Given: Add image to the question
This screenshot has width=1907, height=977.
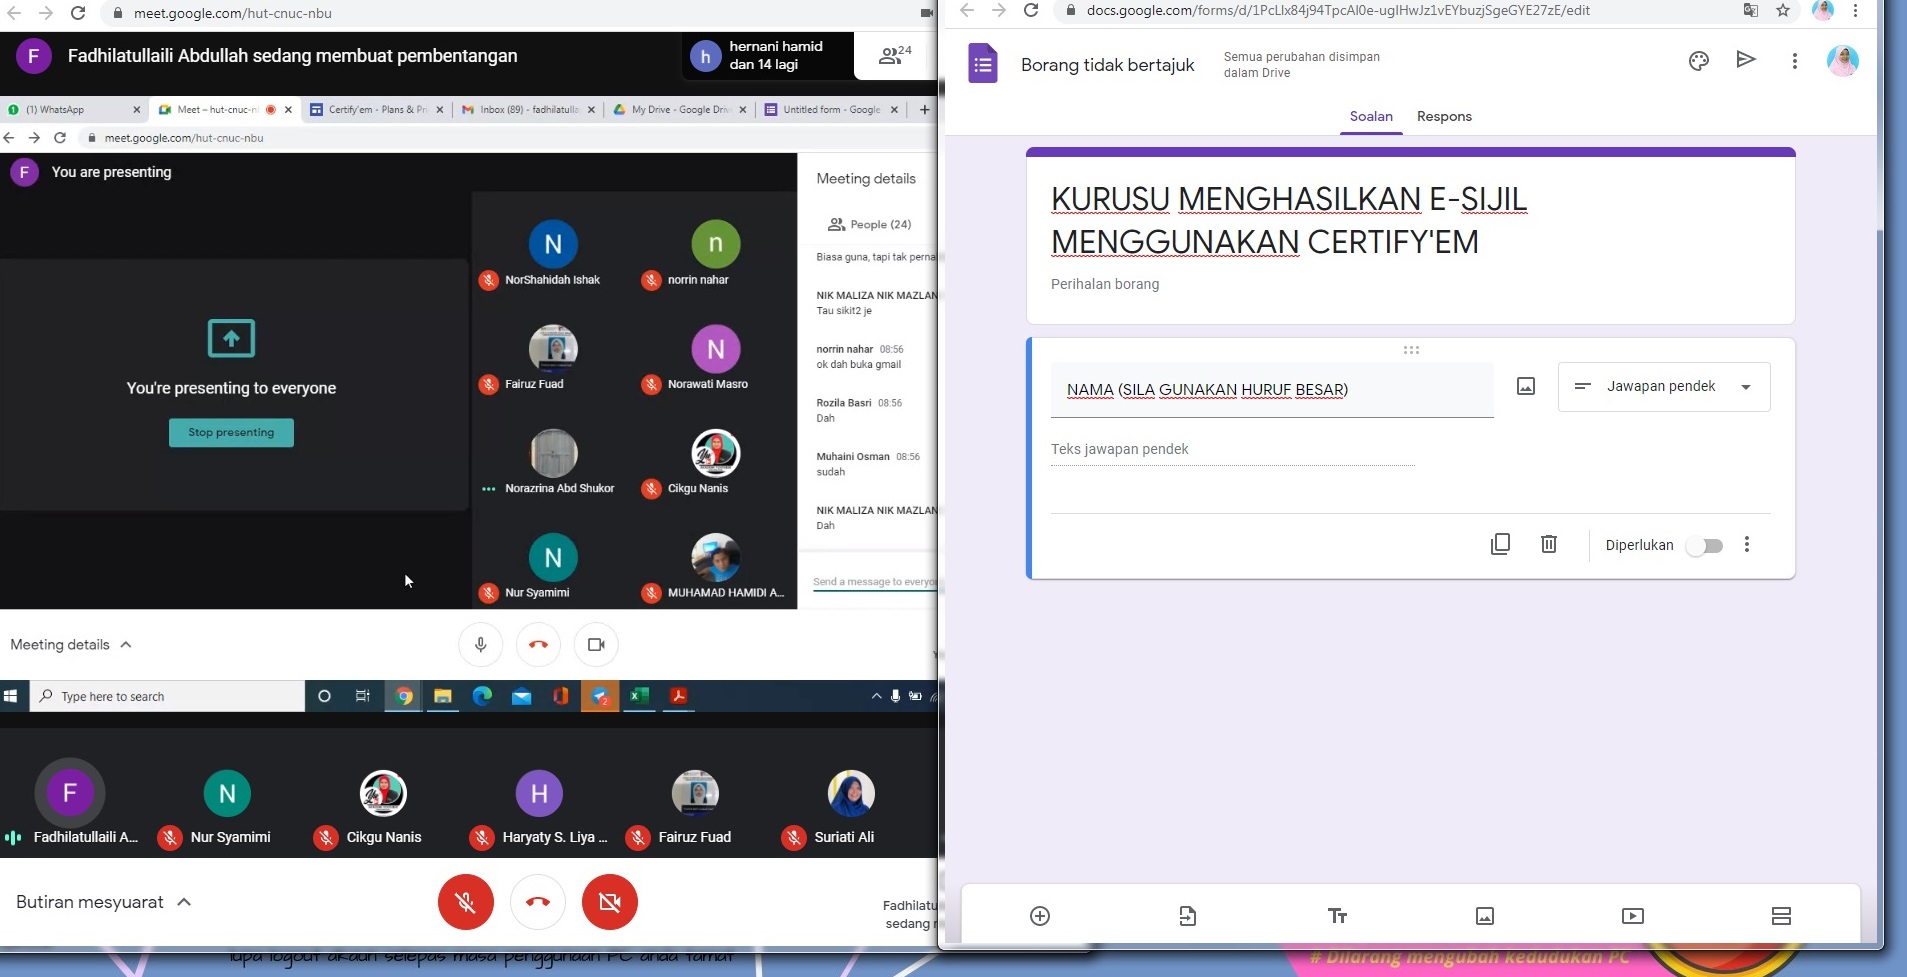Looking at the screenshot, I should [x=1525, y=387].
